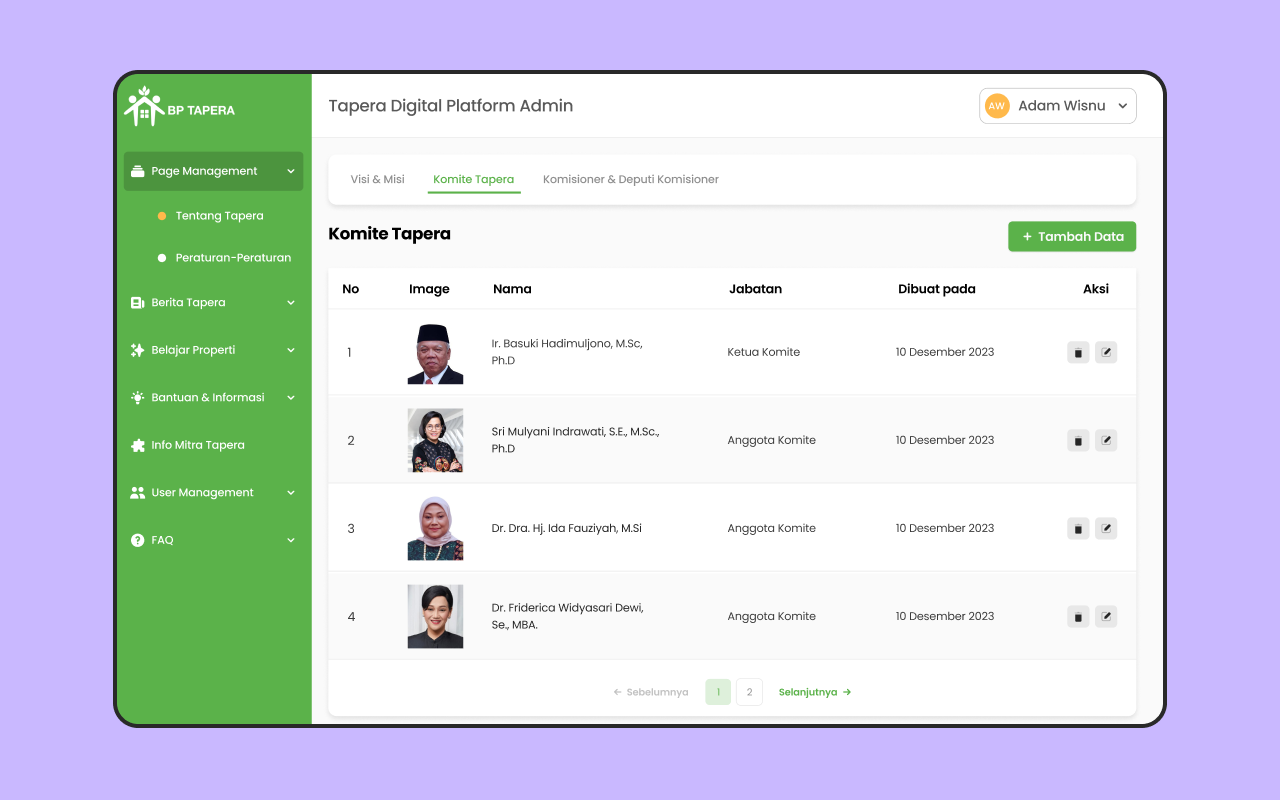Viewport: 1280px width, 800px height.
Task: Click the Tapera Digital Platform Admin title
Action: pos(451,106)
